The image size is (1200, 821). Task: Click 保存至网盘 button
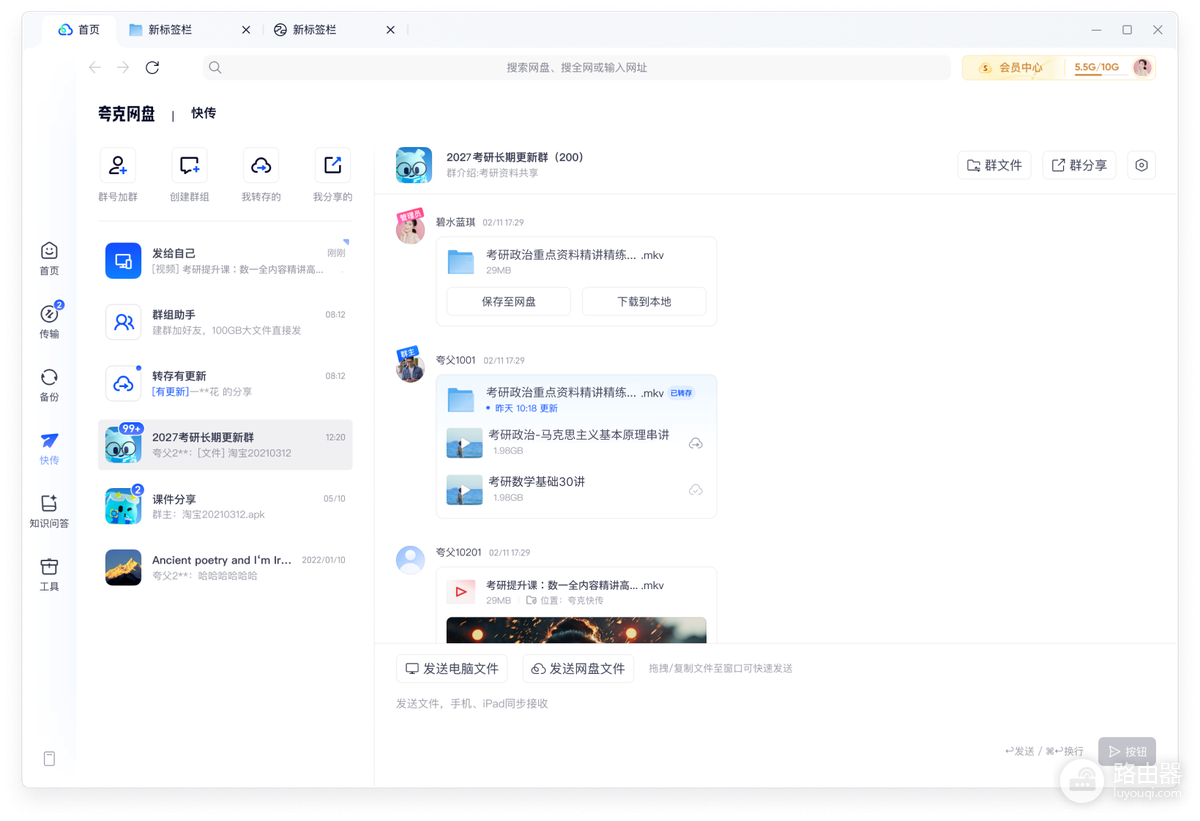click(x=509, y=301)
